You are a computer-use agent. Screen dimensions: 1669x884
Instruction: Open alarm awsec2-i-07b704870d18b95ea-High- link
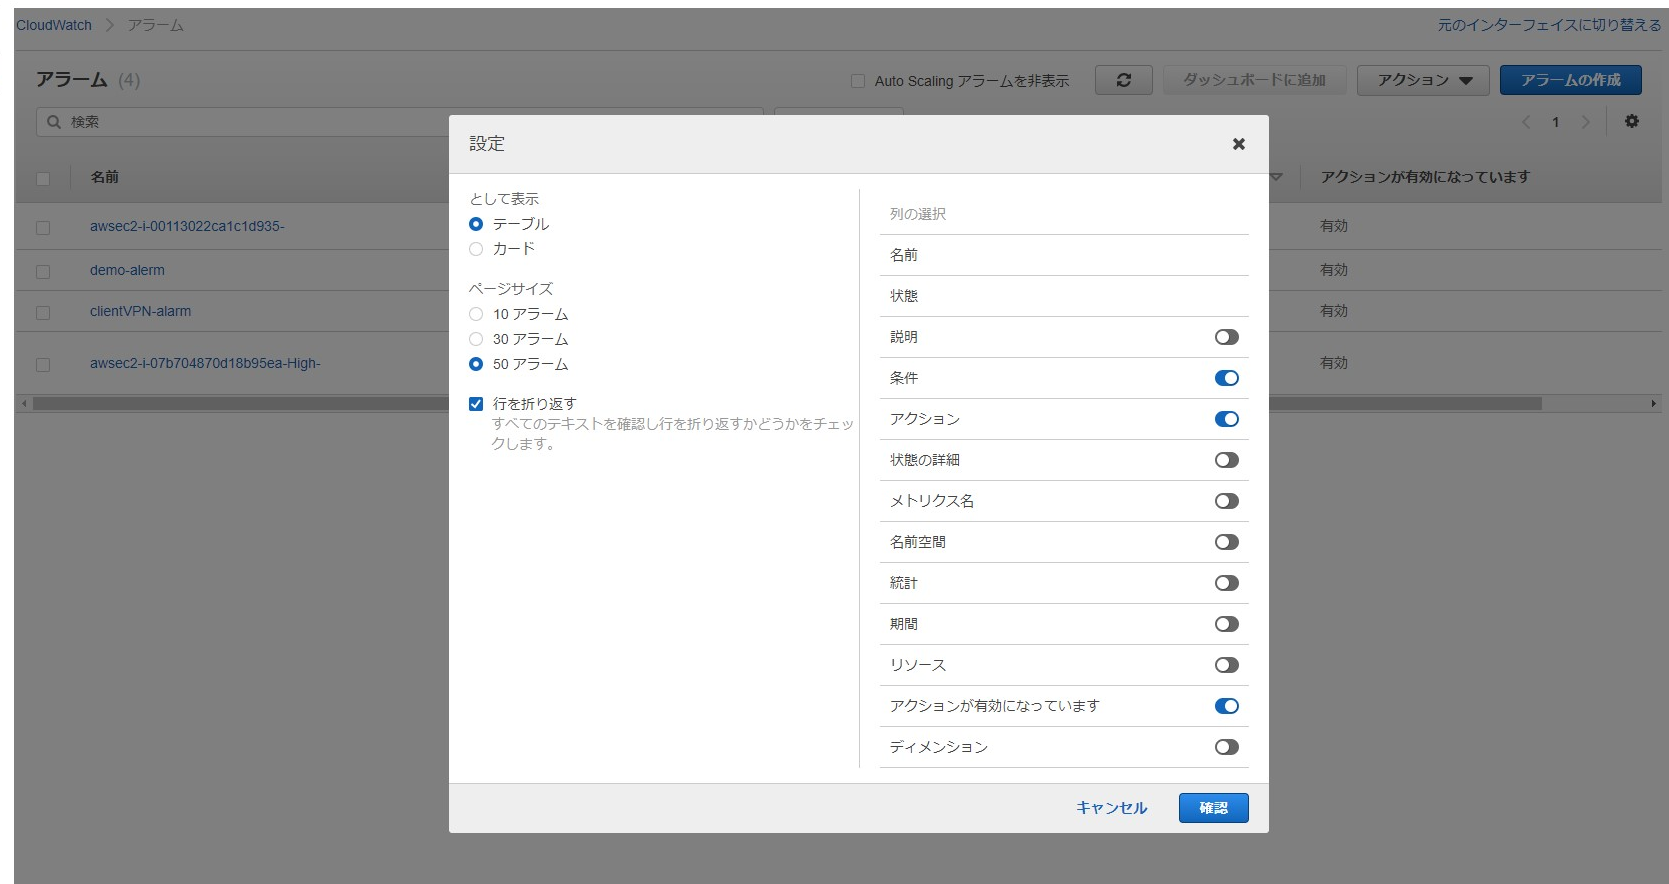point(205,363)
